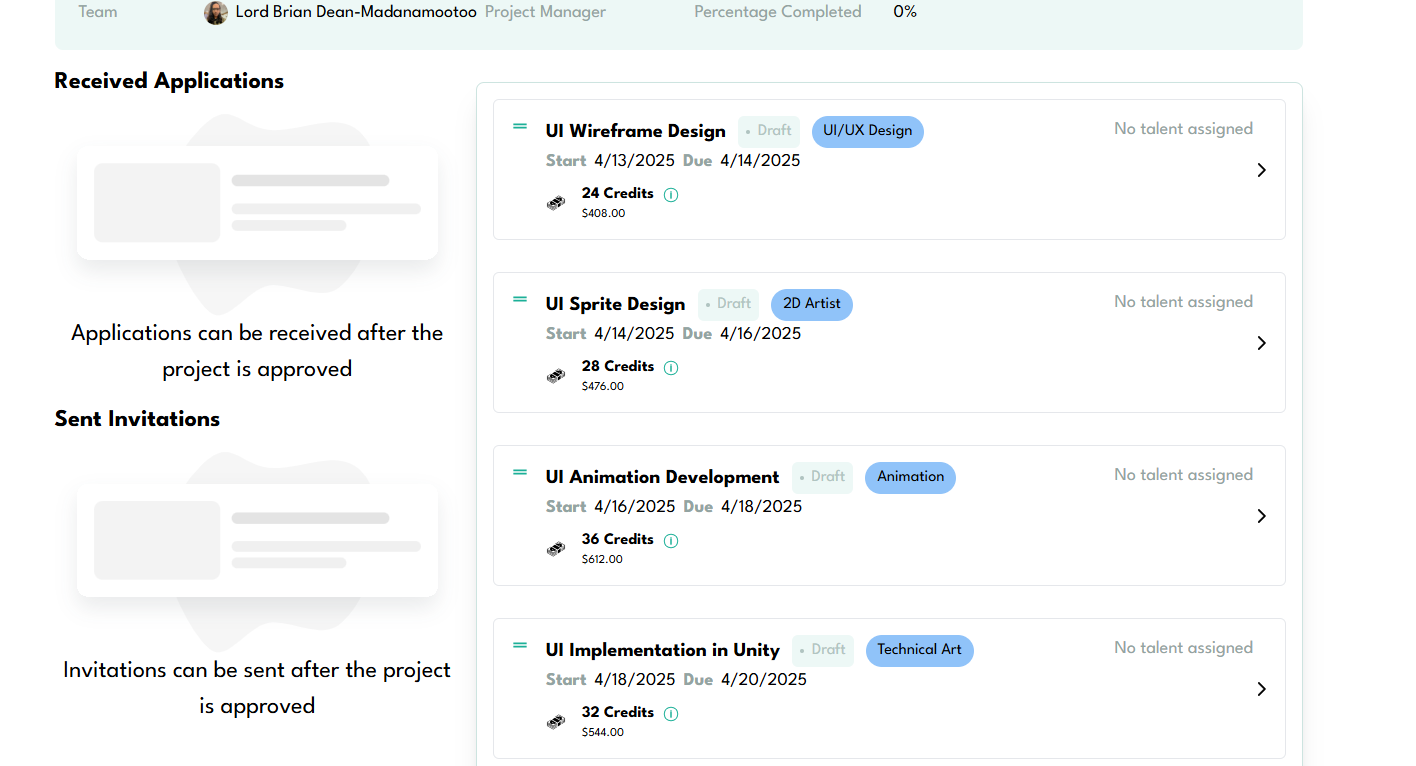Select the UI Sprite Design title

click(x=616, y=304)
